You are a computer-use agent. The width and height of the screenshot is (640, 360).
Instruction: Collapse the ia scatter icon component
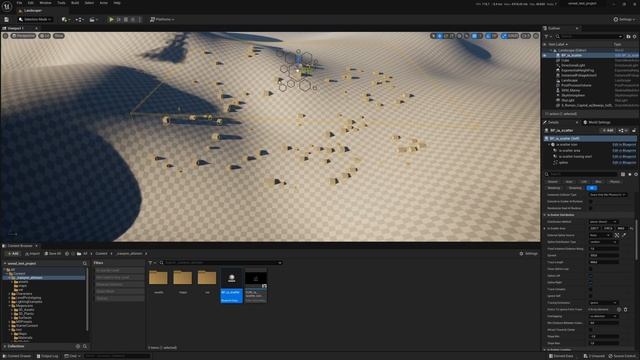pyautogui.click(x=549, y=144)
